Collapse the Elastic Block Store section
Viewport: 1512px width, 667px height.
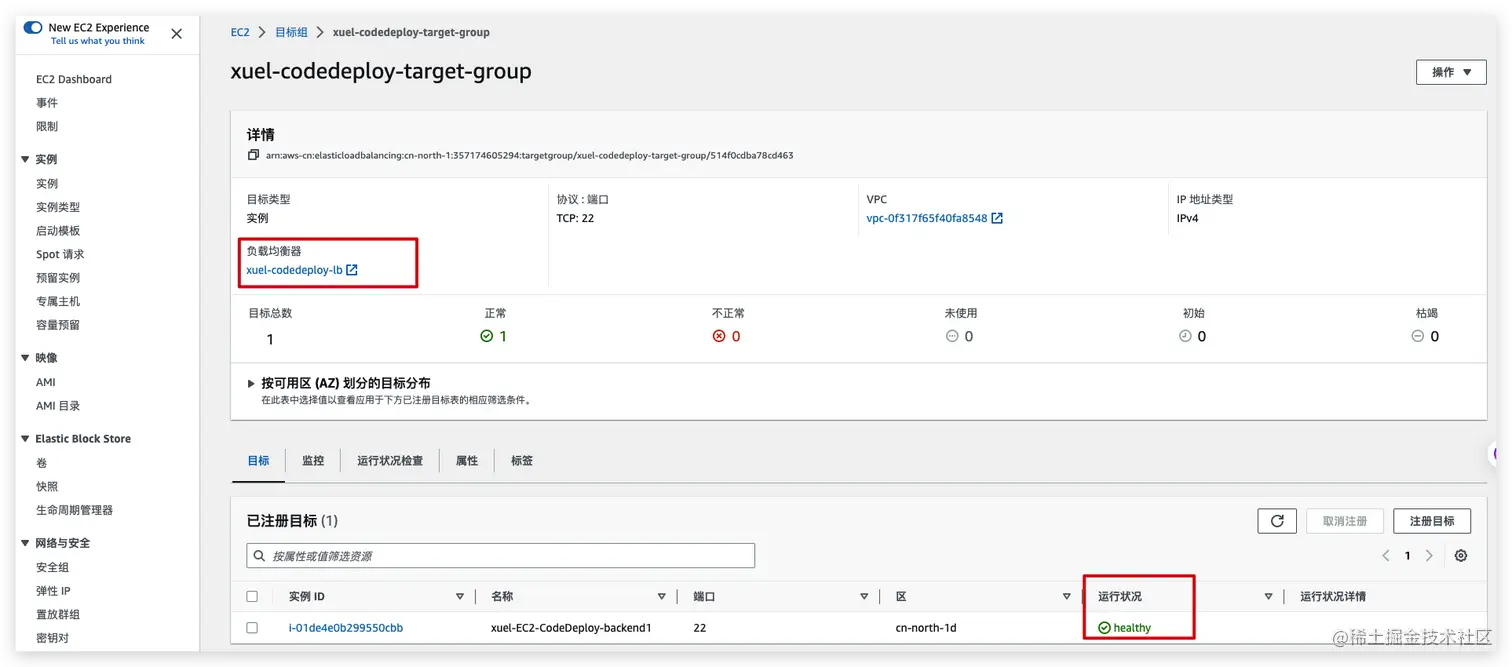[x=25, y=439]
